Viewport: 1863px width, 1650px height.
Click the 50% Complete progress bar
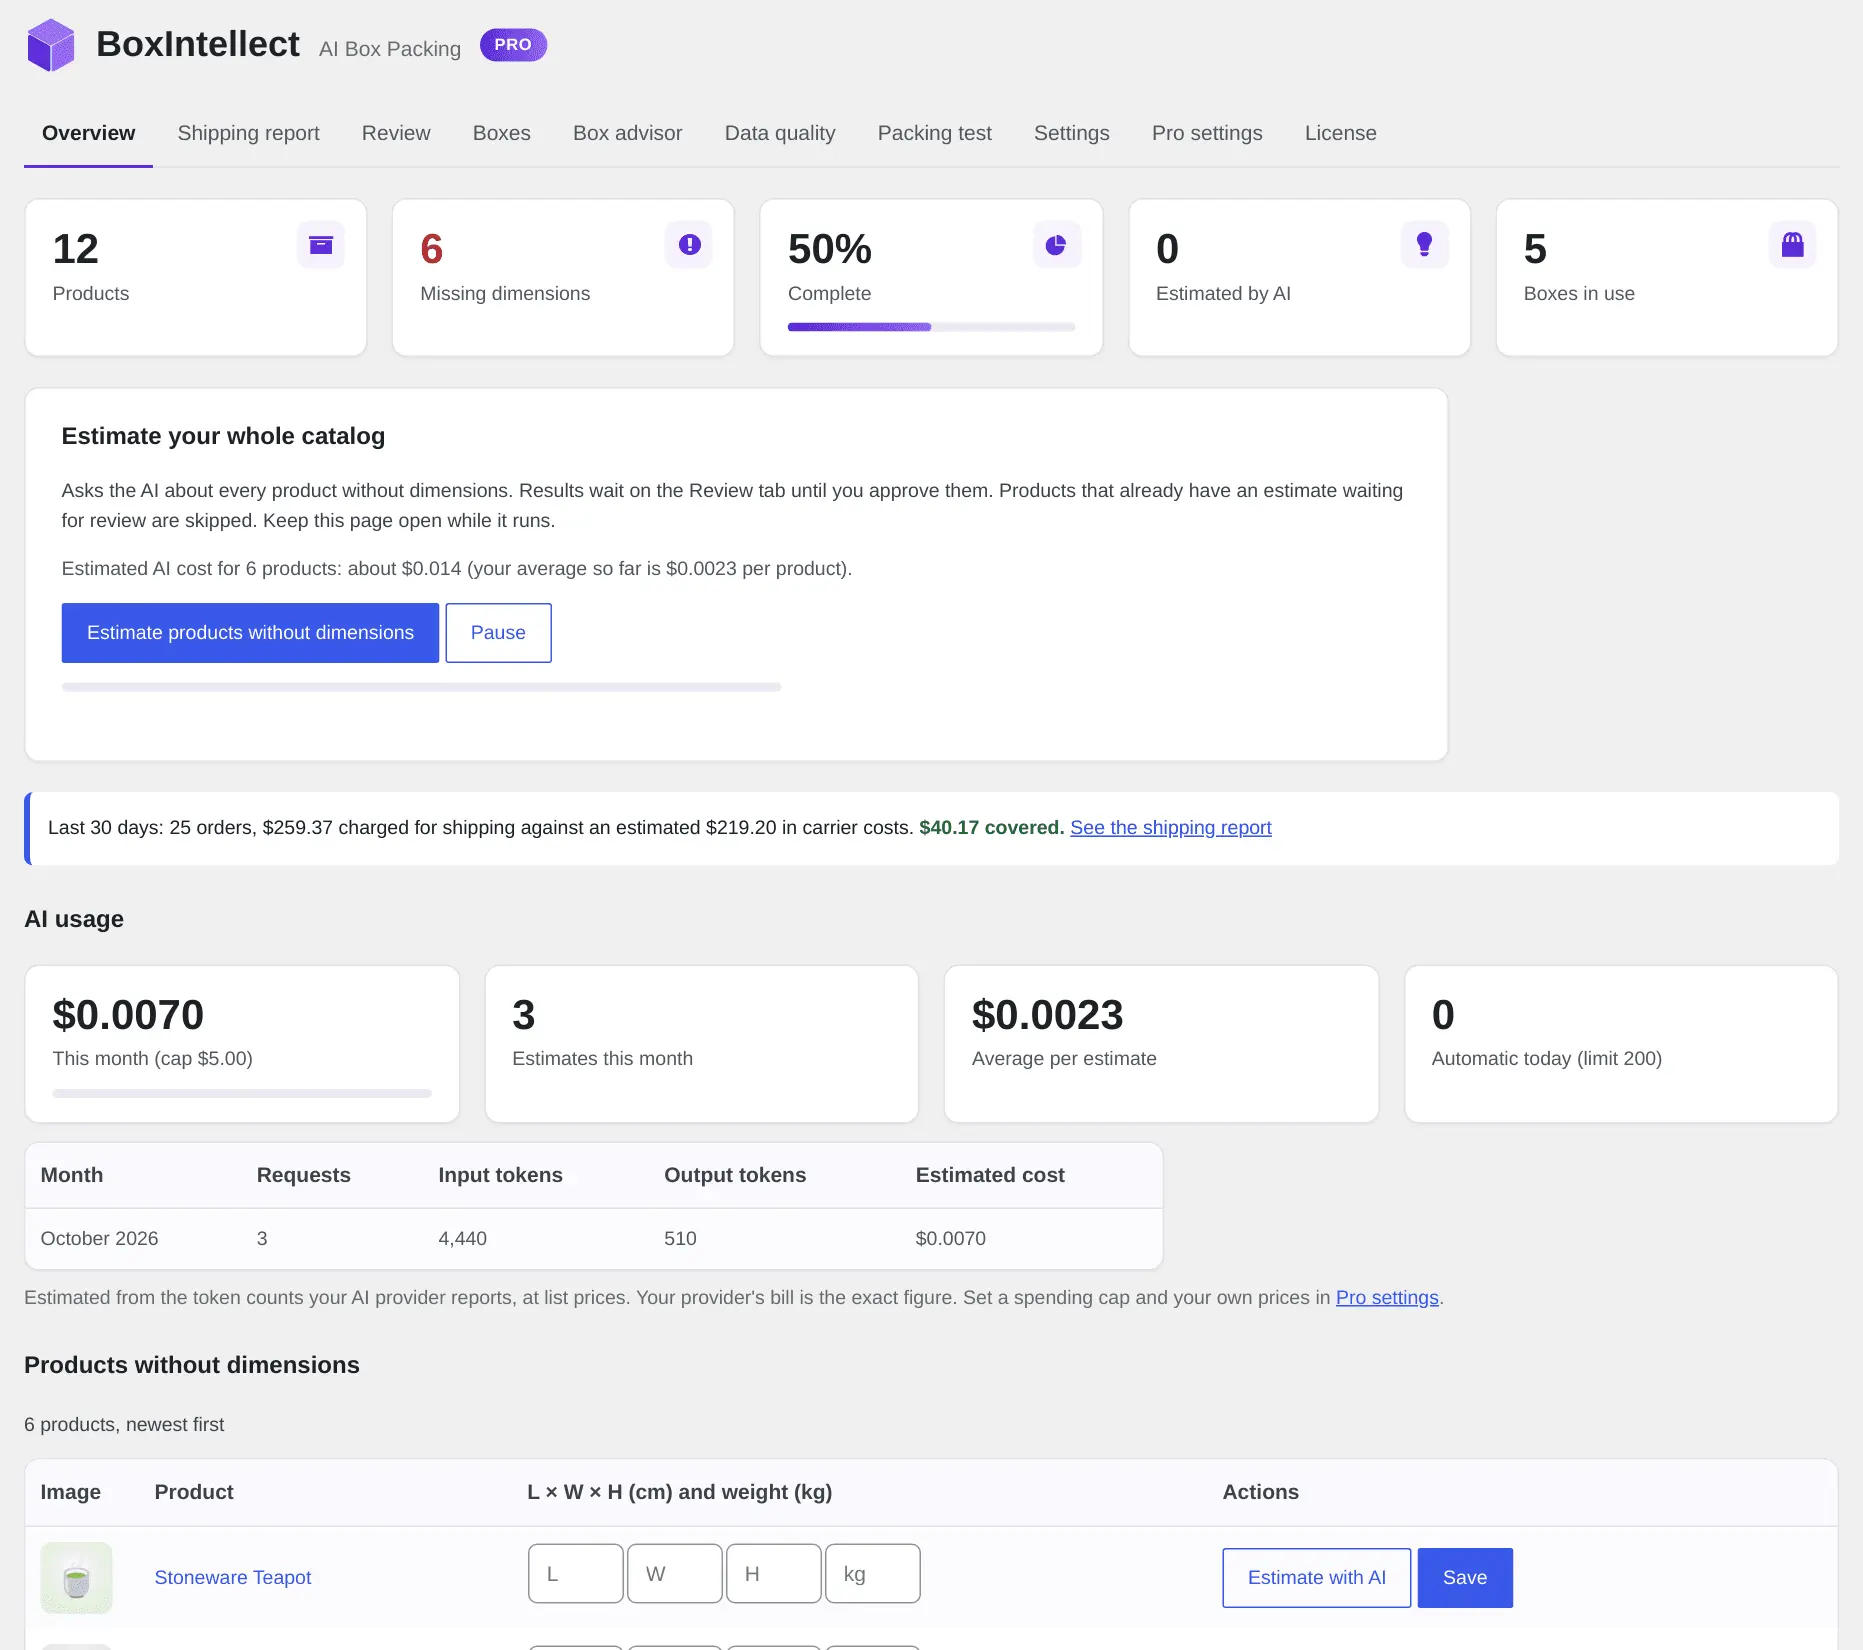[x=932, y=327]
